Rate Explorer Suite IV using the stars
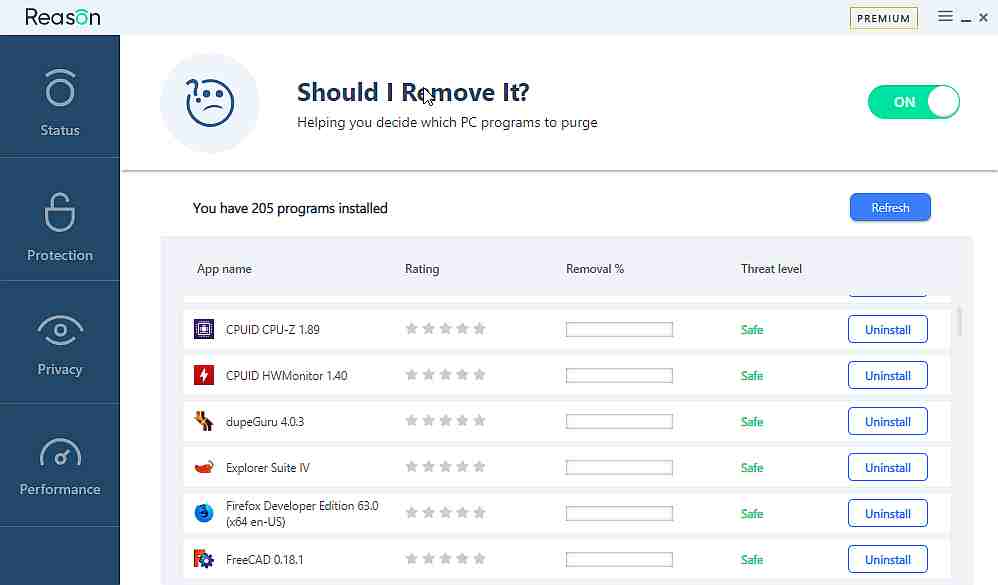The image size is (998, 585). [446, 467]
